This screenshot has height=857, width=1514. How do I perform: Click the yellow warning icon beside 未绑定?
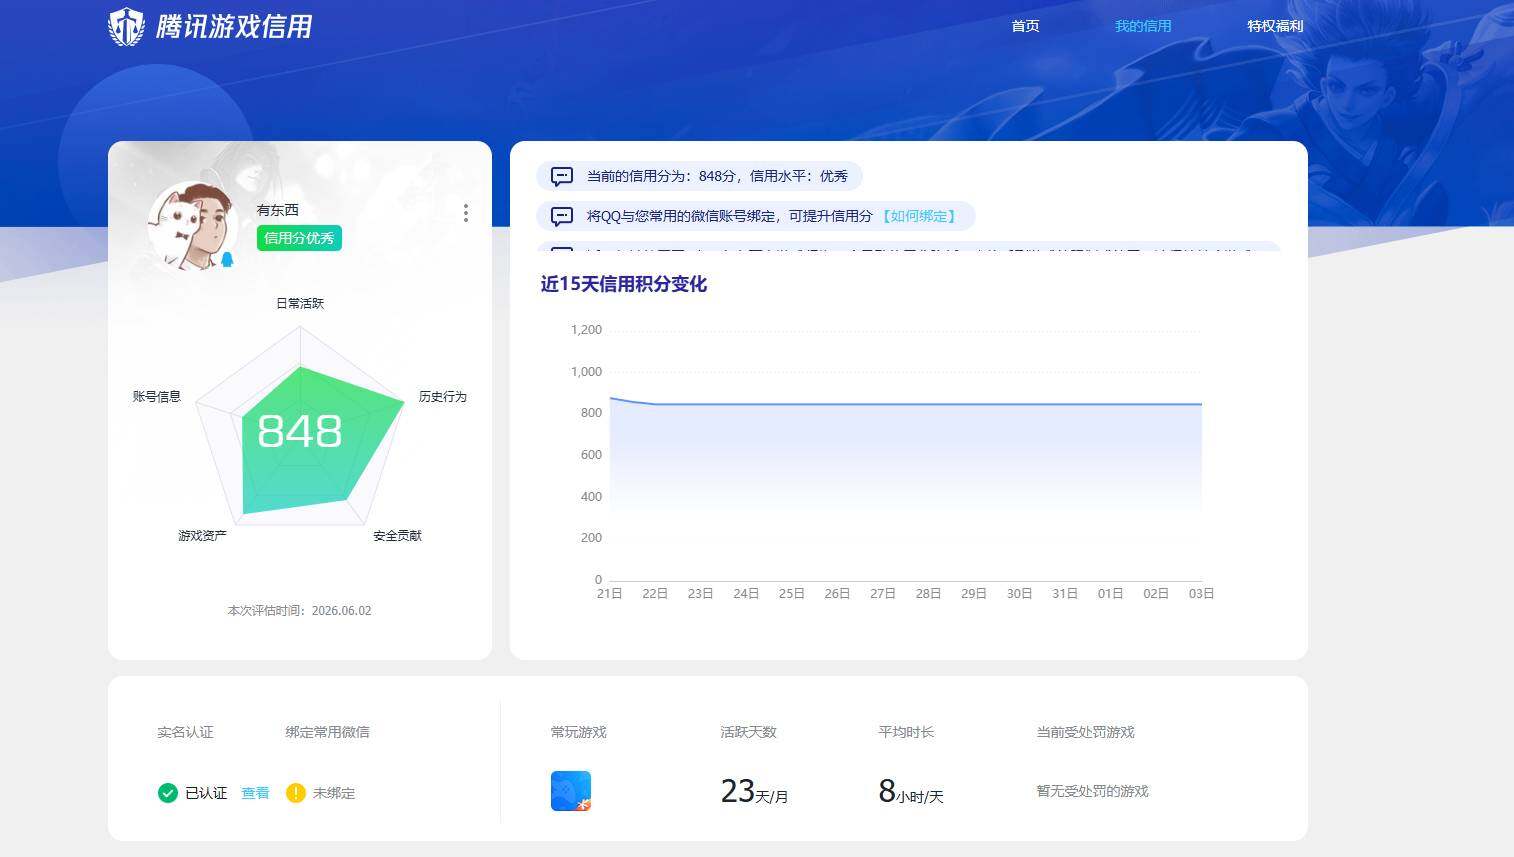[x=295, y=793]
